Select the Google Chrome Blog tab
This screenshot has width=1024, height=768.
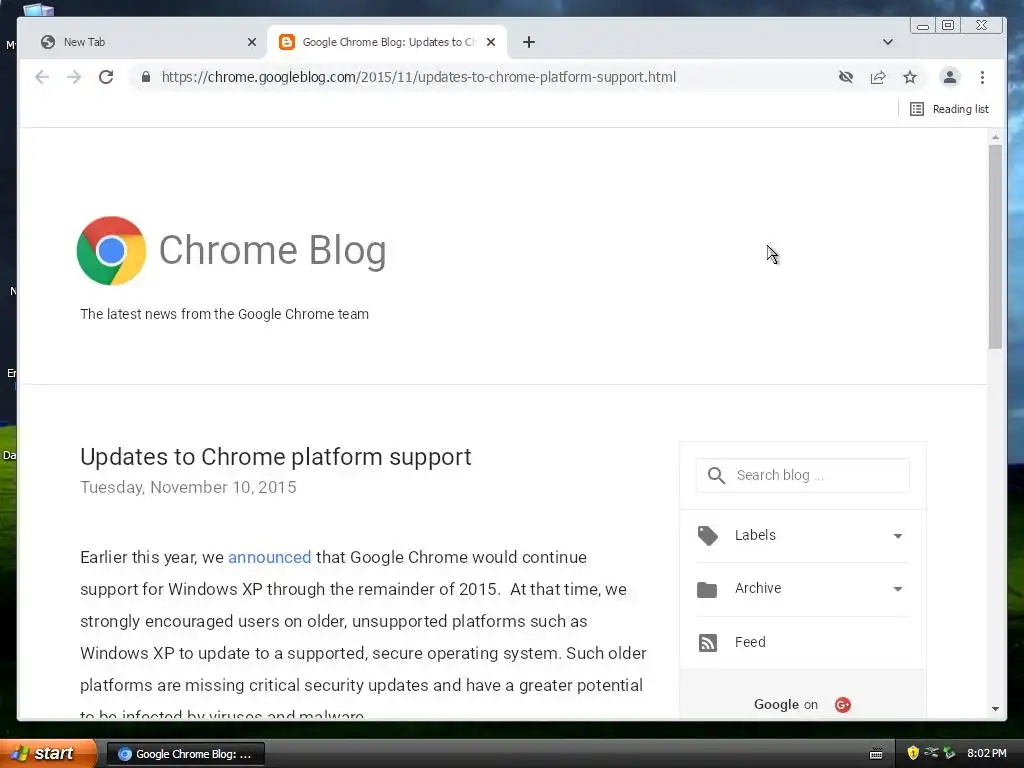387,42
